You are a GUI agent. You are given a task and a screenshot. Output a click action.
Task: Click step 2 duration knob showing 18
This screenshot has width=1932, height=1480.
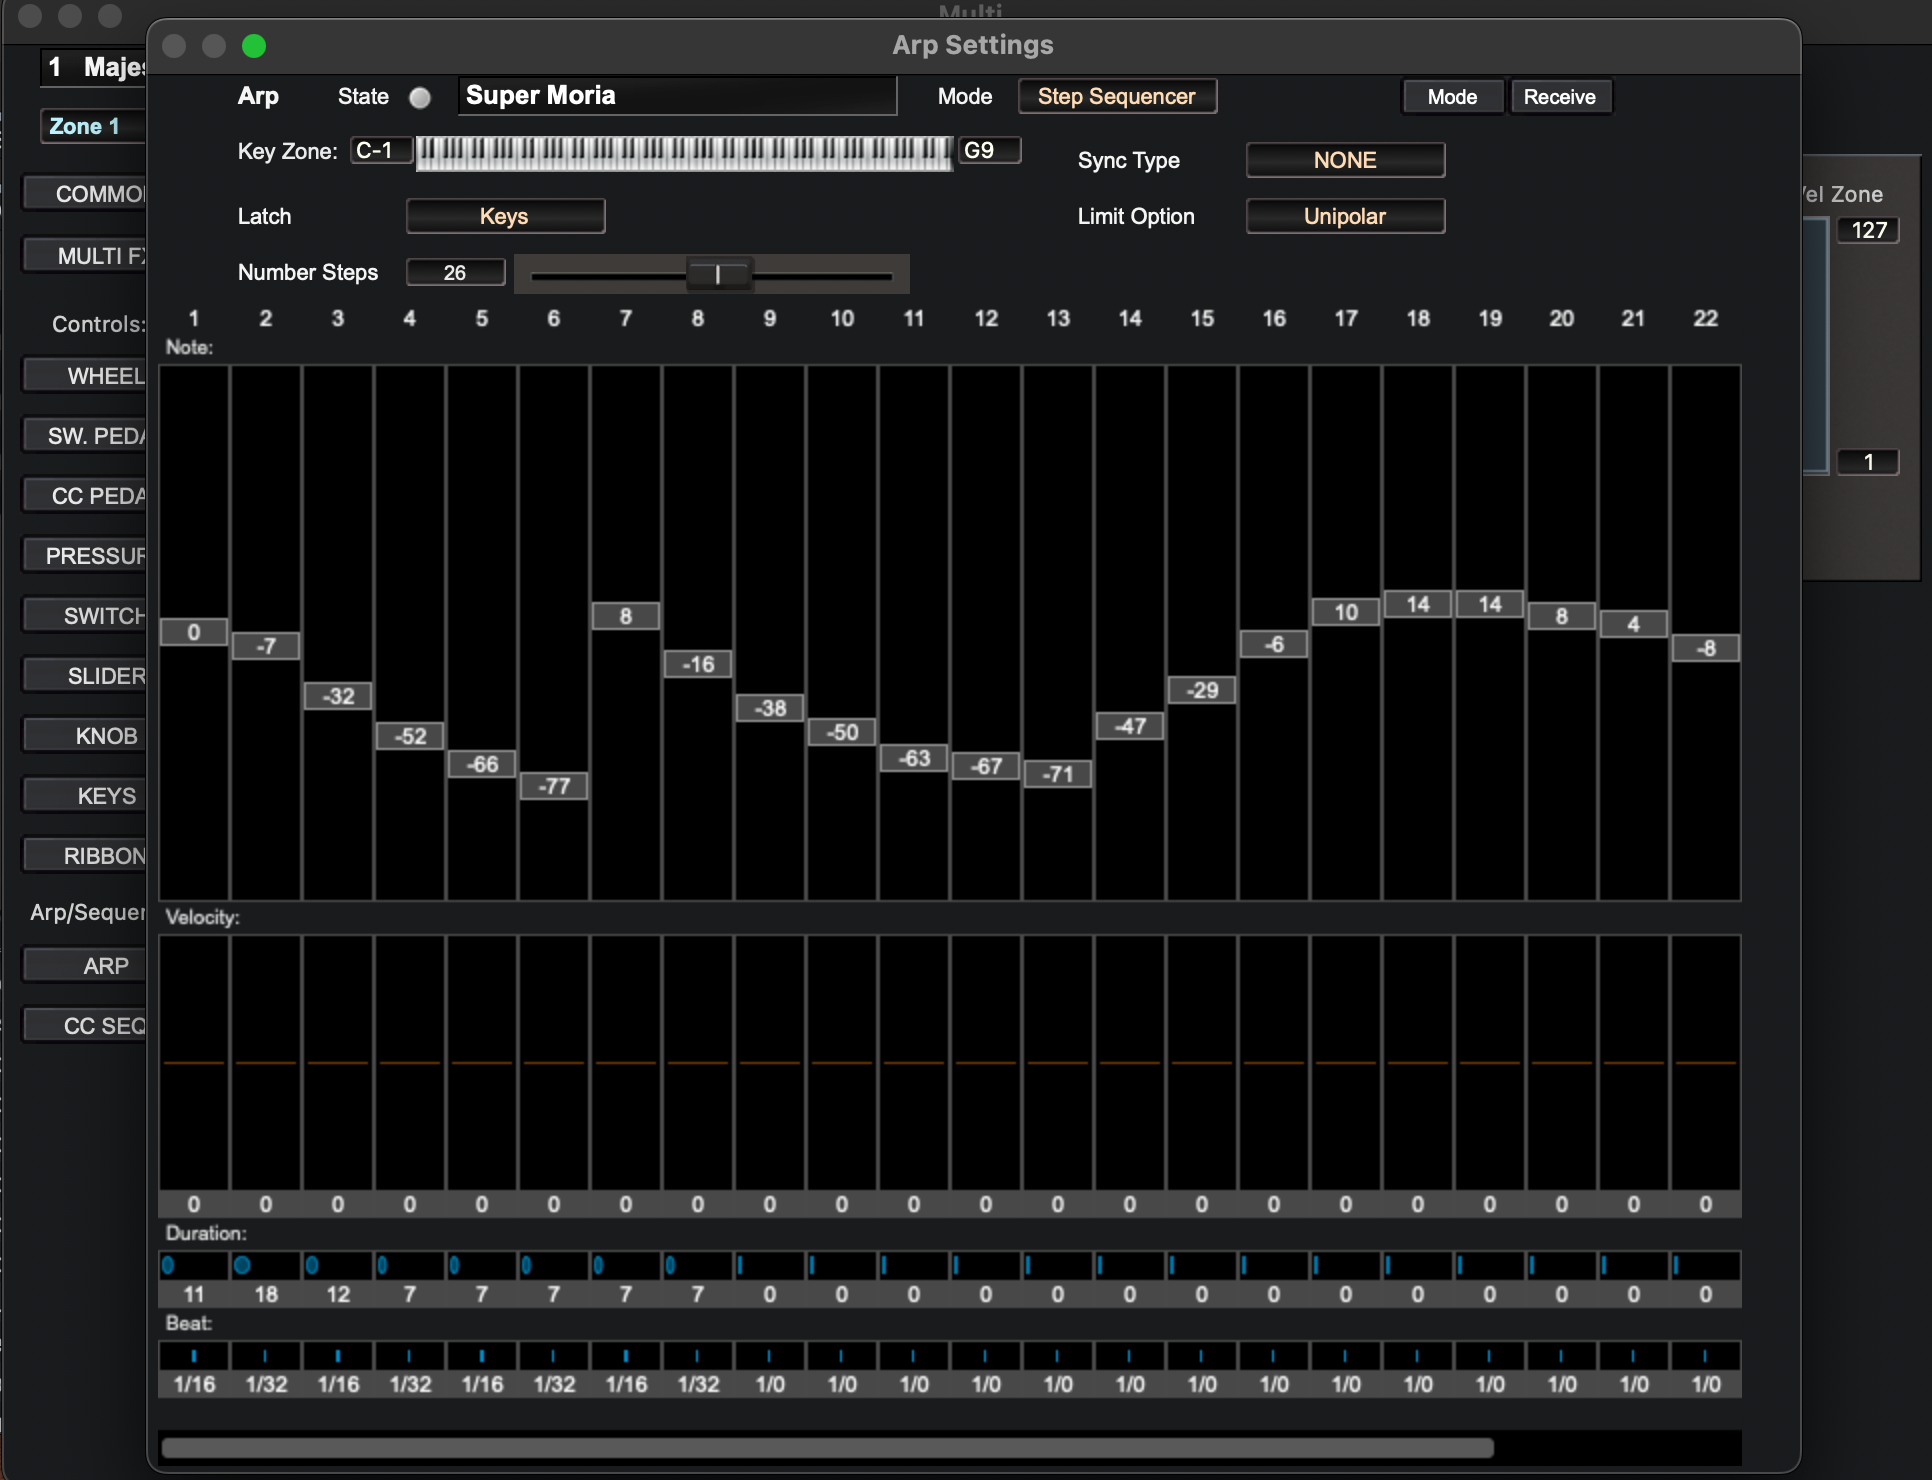tap(242, 1265)
